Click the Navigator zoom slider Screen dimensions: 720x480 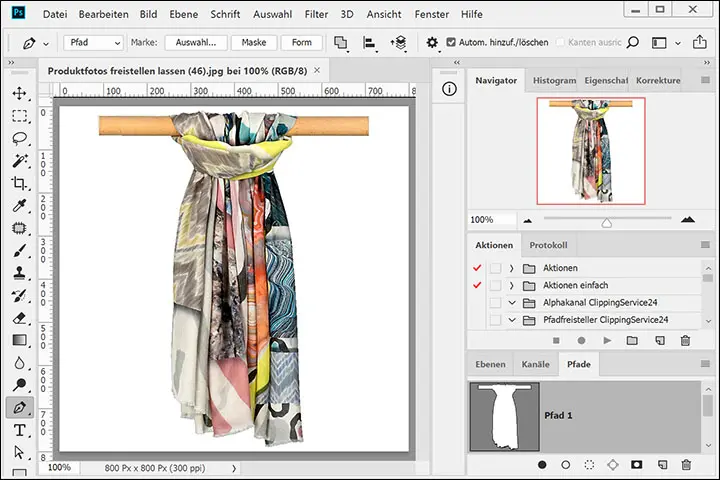tap(606, 222)
